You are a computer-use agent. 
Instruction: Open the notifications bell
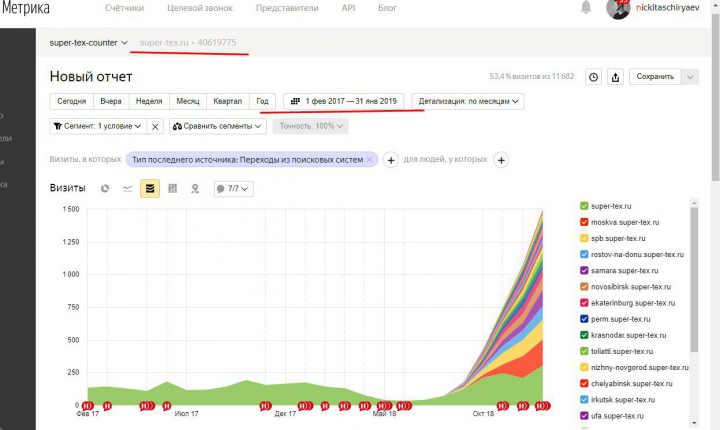586,7
